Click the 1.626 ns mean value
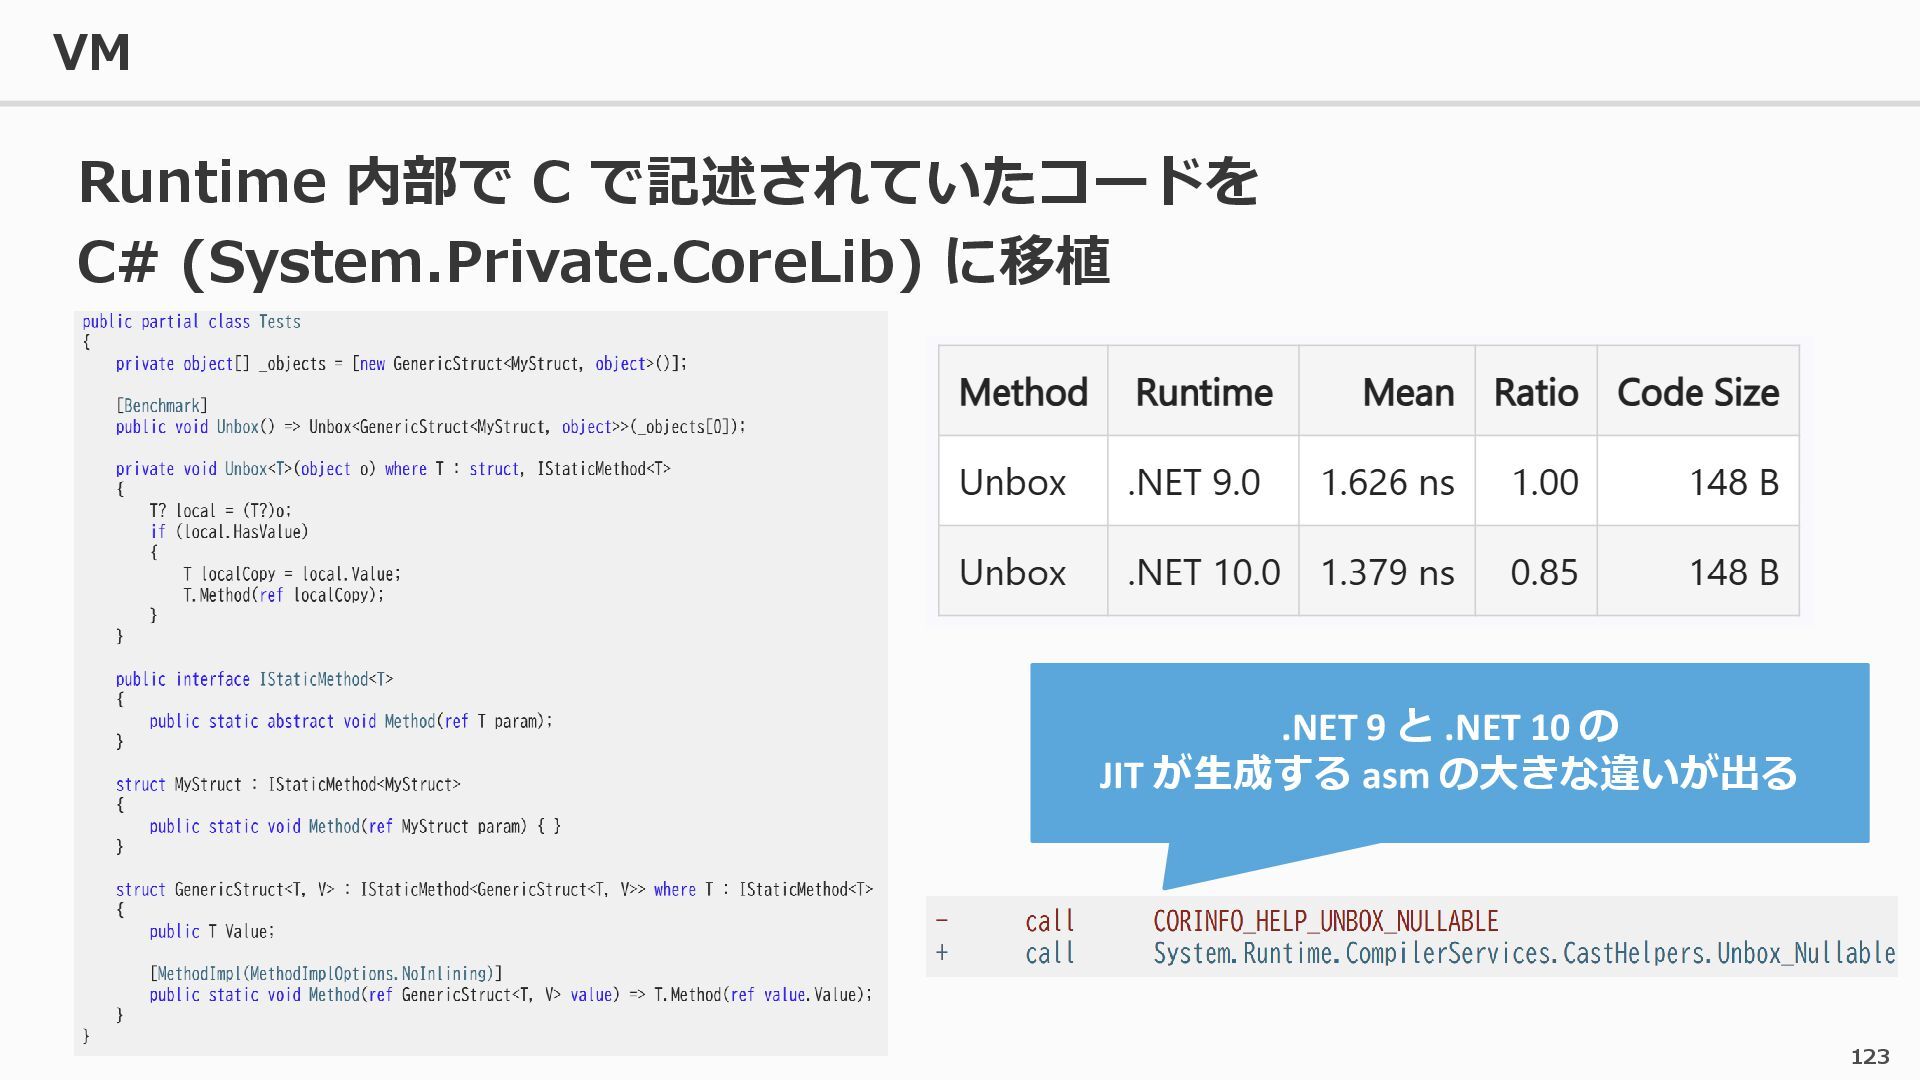Screen dimensions: 1920x1080 point(1387,482)
